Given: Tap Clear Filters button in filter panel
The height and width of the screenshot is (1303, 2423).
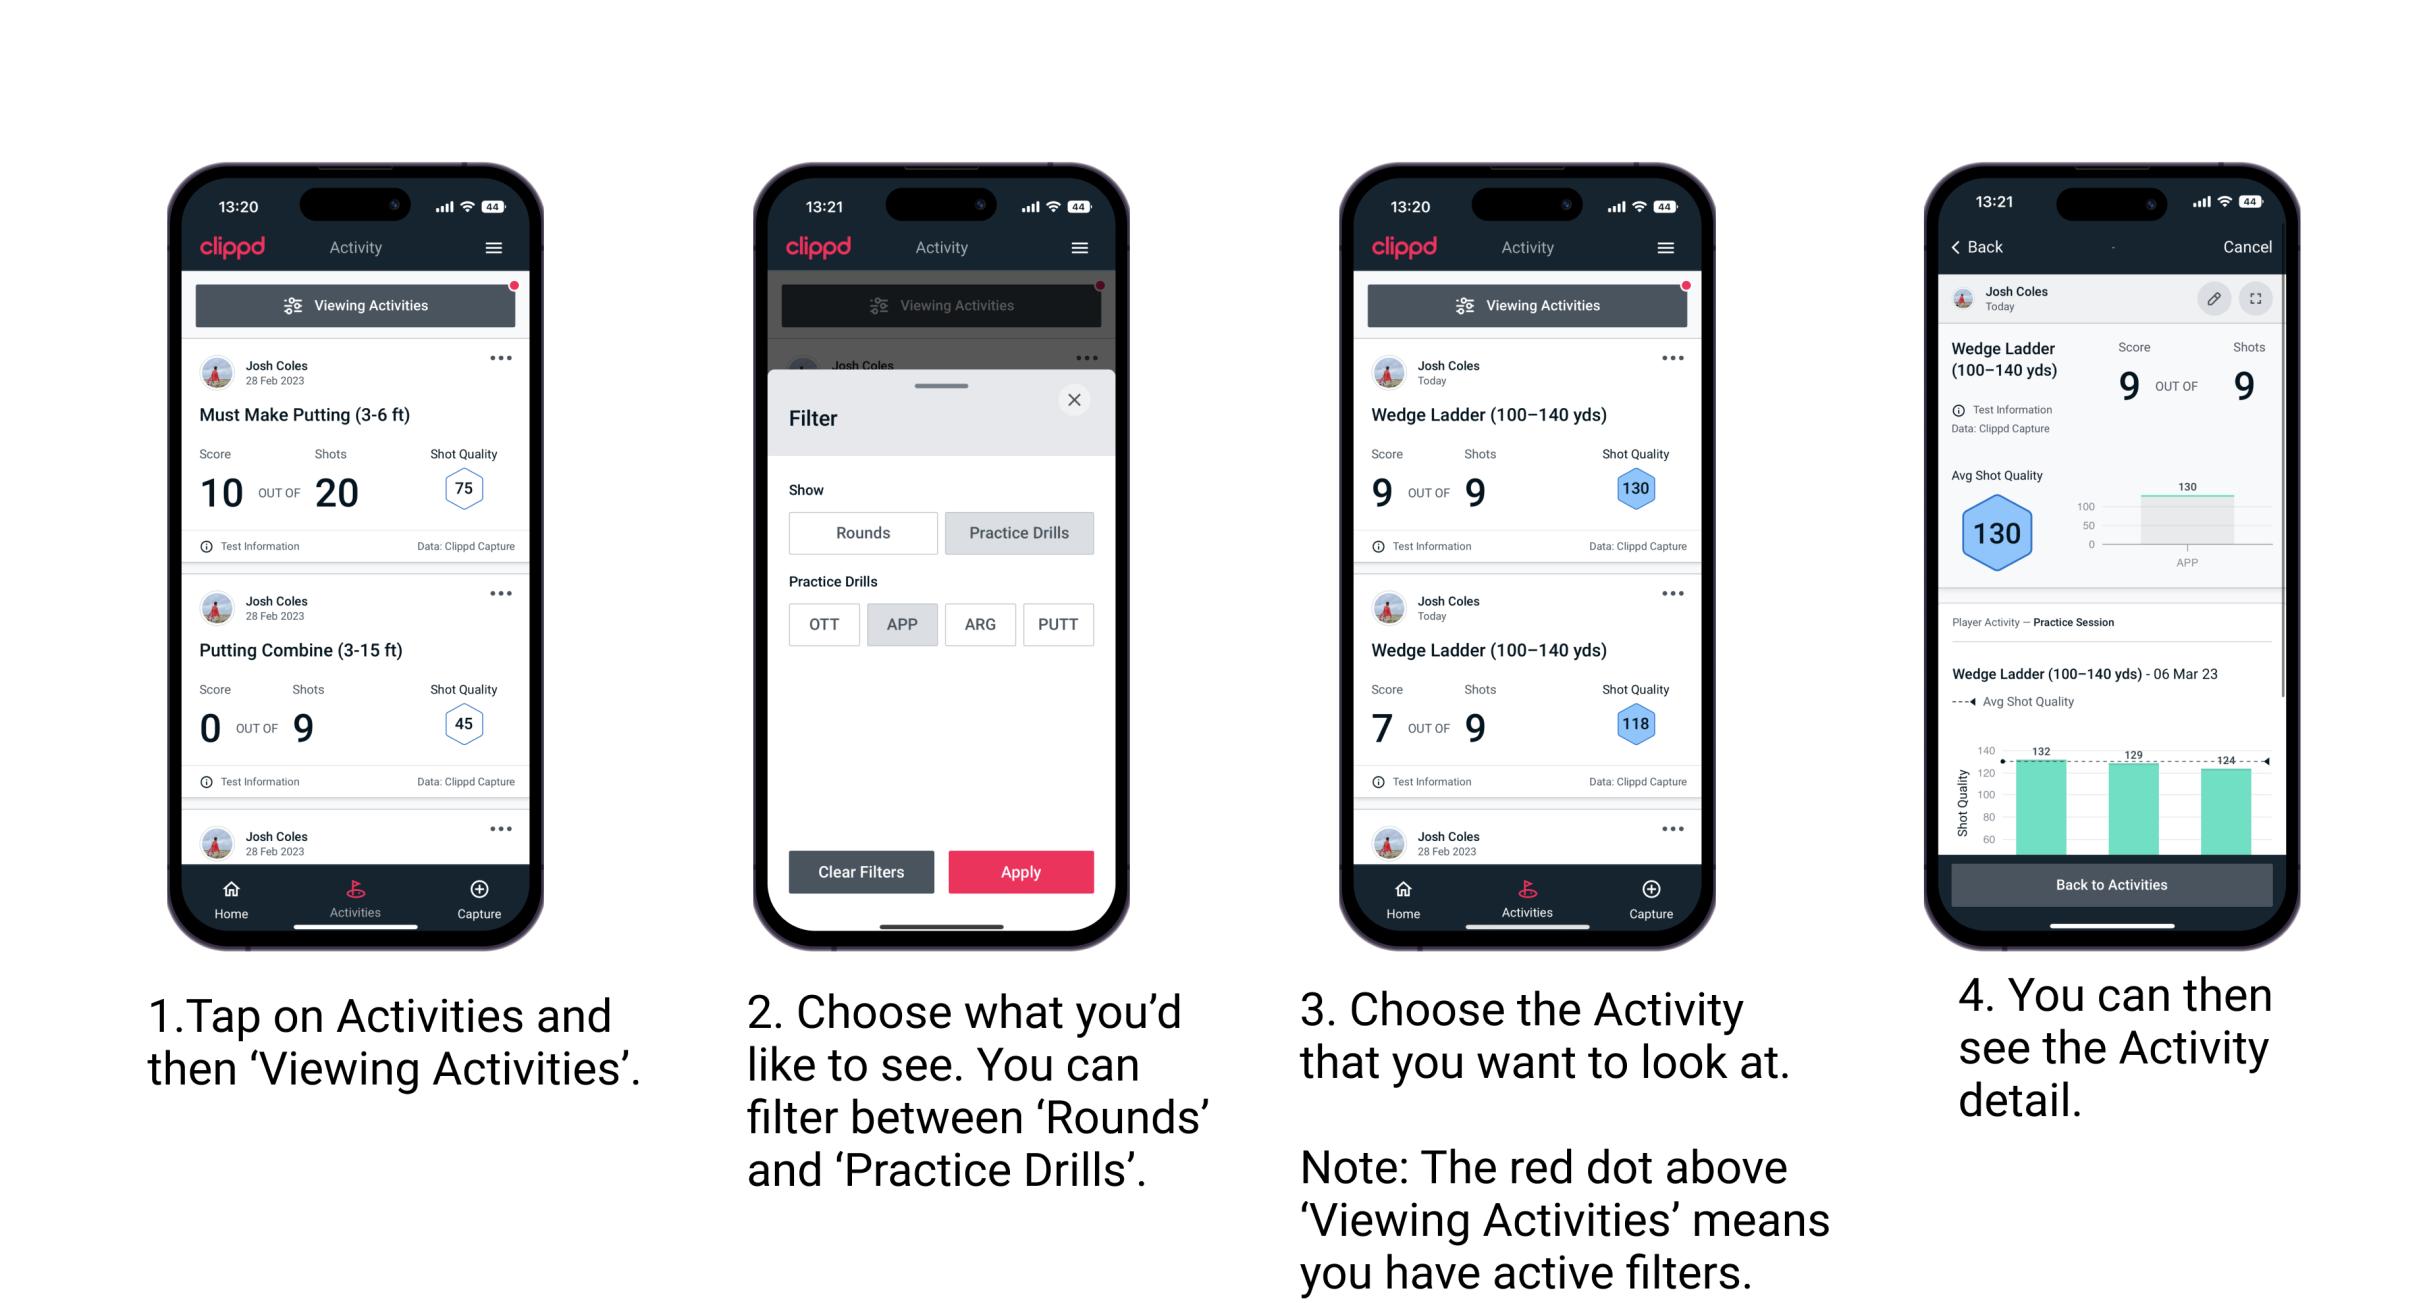Looking at the screenshot, I should click(x=862, y=870).
